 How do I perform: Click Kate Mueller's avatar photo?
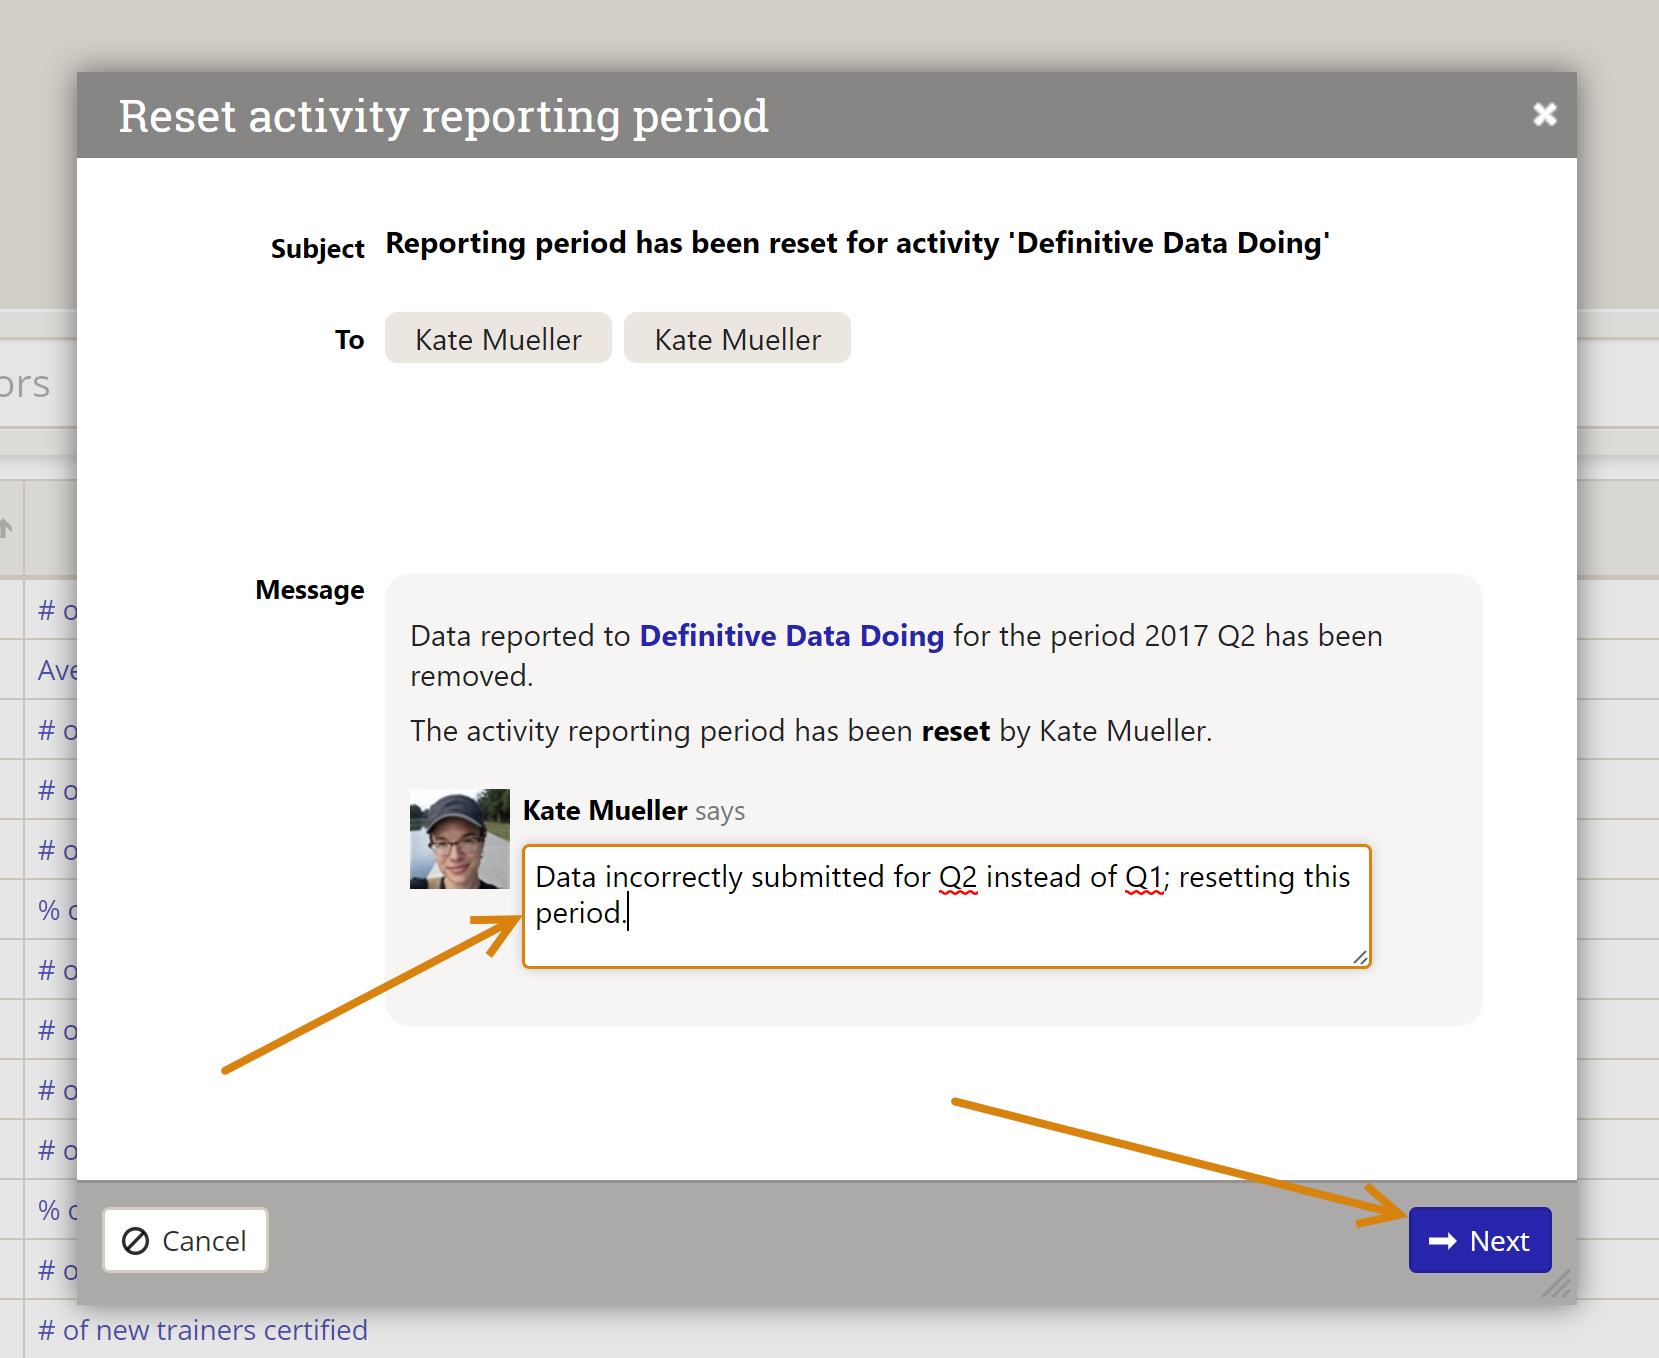click(x=460, y=839)
